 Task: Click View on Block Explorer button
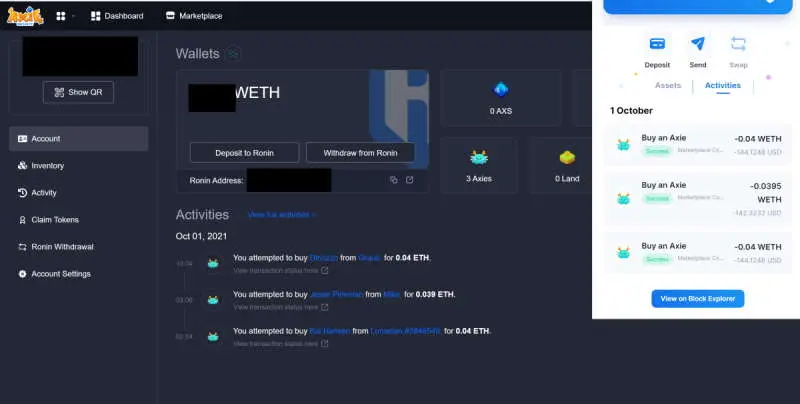pyautogui.click(x=698, y=299)
